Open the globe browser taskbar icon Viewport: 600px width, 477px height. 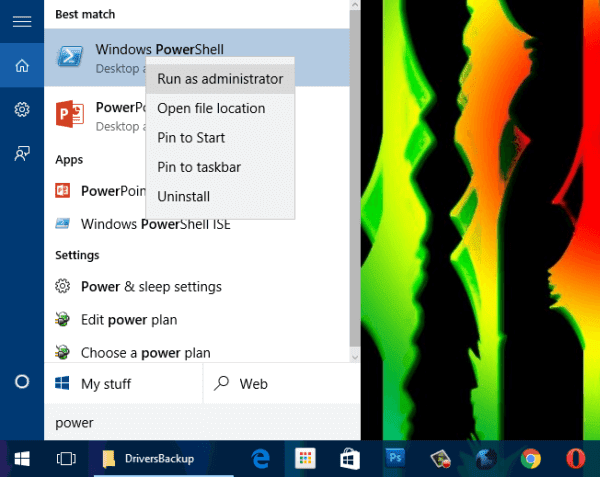point(486,458)
